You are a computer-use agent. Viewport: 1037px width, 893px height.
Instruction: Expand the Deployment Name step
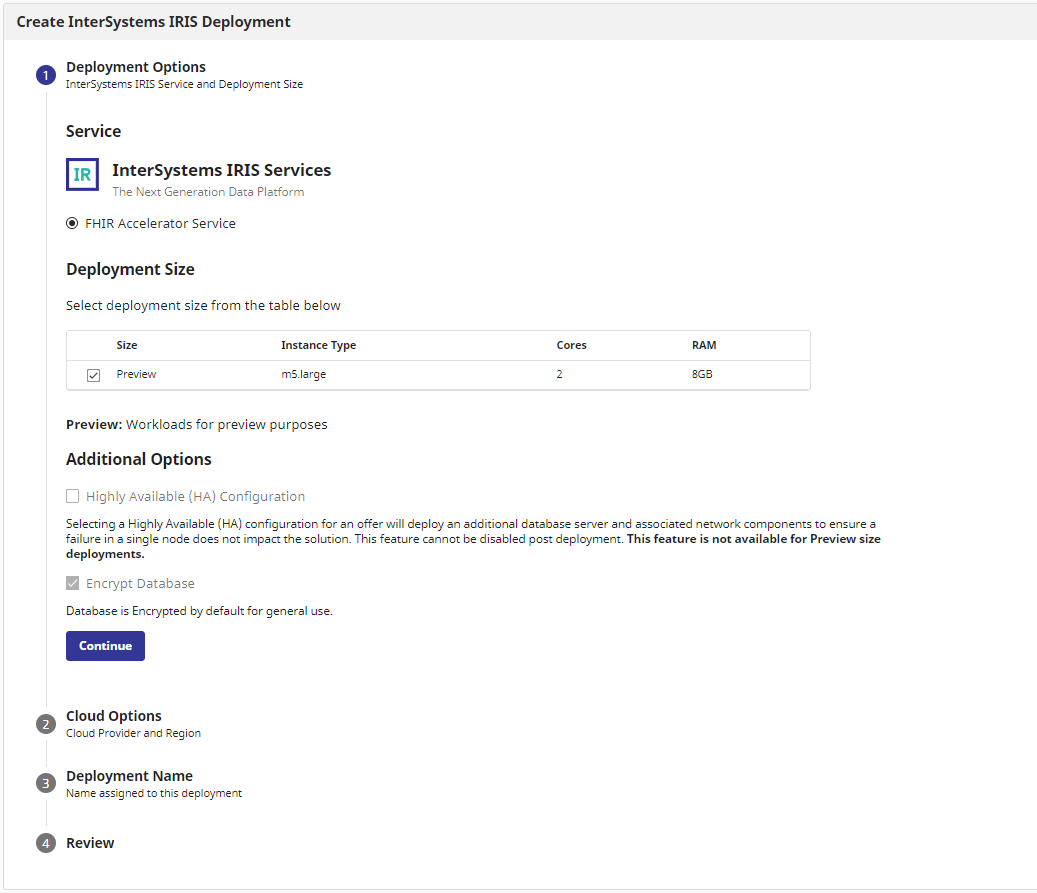[129, 776]
